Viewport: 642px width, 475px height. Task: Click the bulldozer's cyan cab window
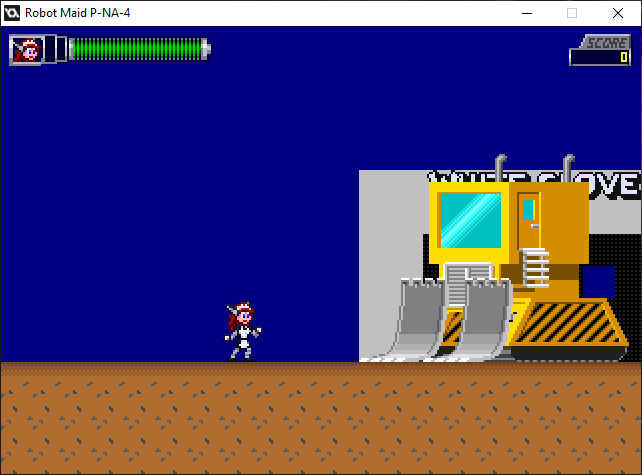pyautogui.click(x=470, y=220)
